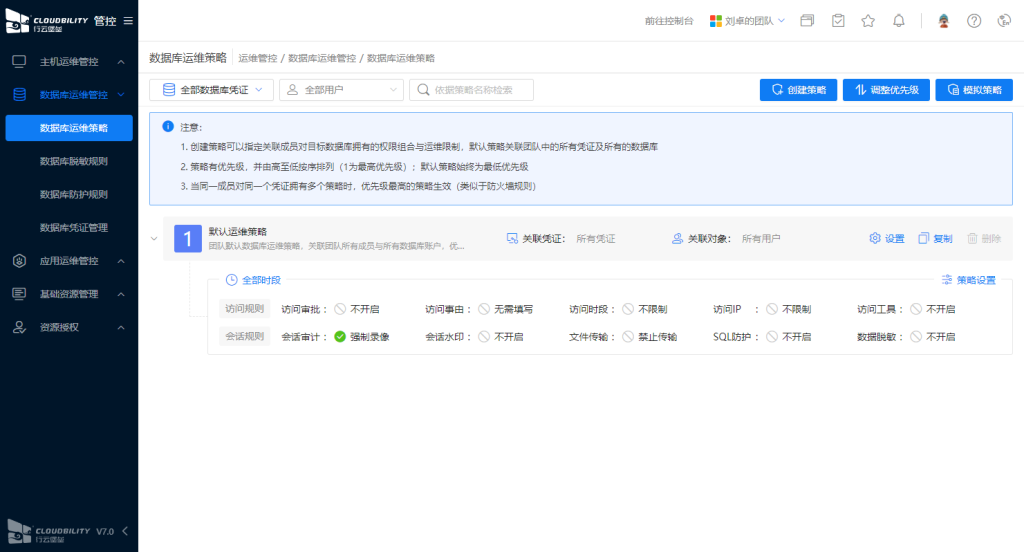Screen dimensions: 1024x552
Task: Open the 全部用户 dropdown filter
Action: pyautogui.click(x=340, y=90)
